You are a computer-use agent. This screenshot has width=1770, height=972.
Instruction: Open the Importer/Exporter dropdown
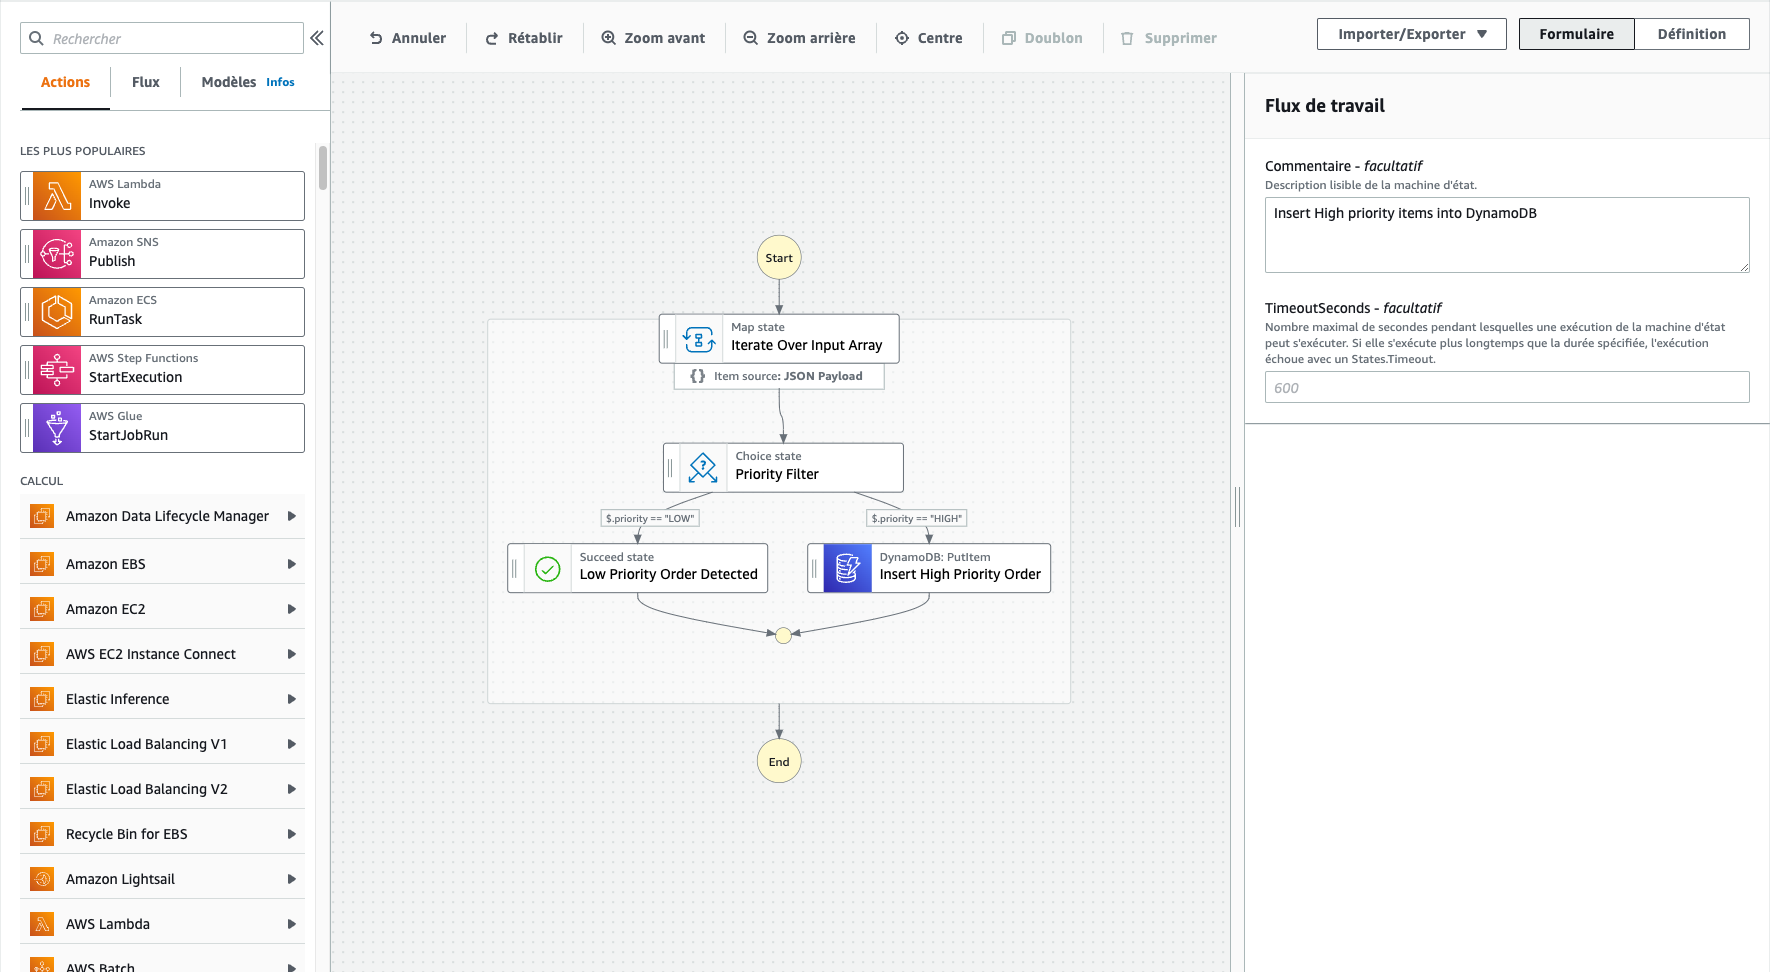pos(1412,34)
